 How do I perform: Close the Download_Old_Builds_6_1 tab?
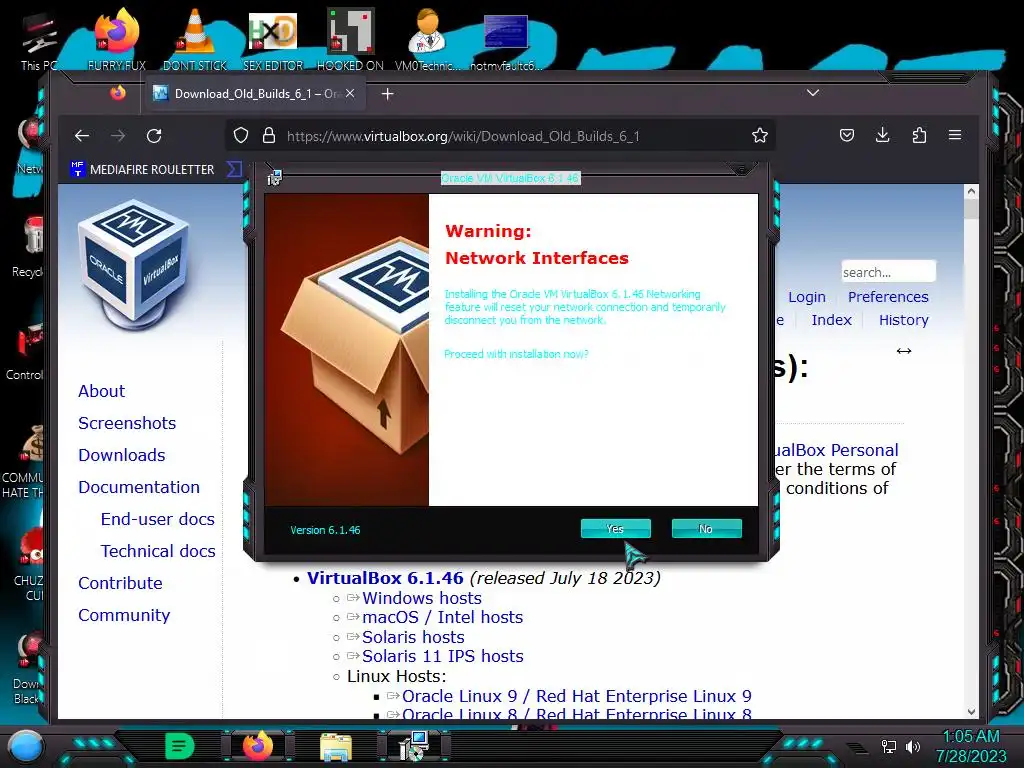click(x=350, y=93)
